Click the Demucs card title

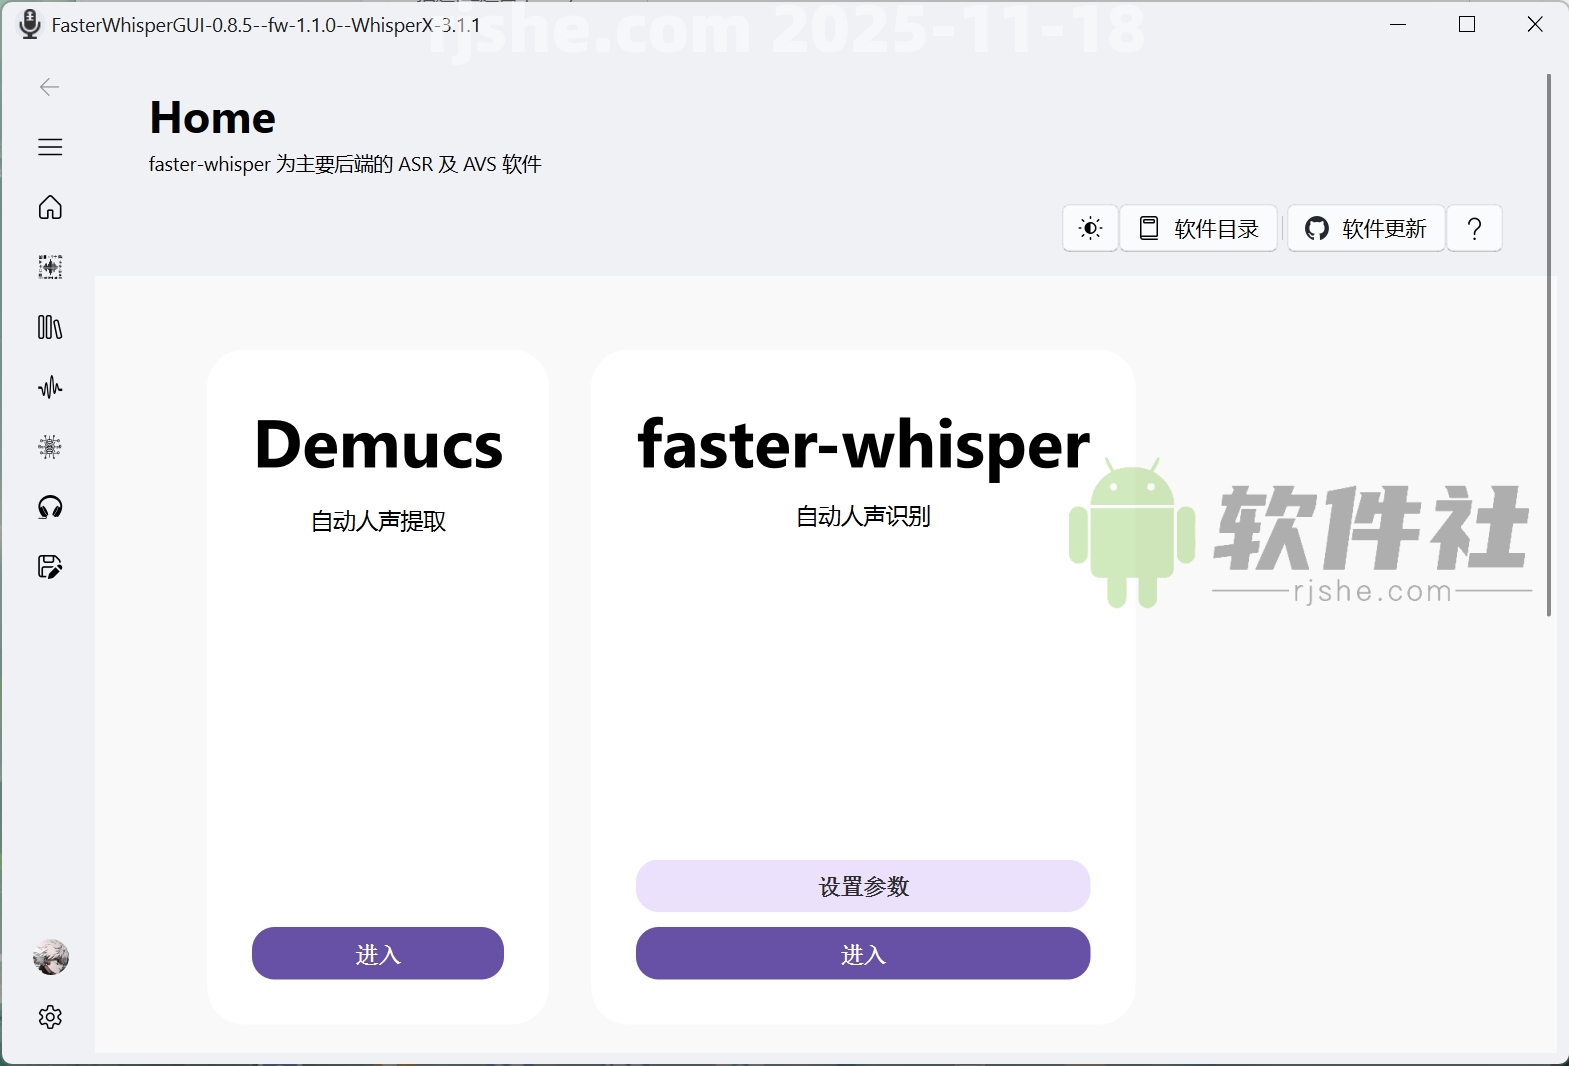tap(378, 444)
